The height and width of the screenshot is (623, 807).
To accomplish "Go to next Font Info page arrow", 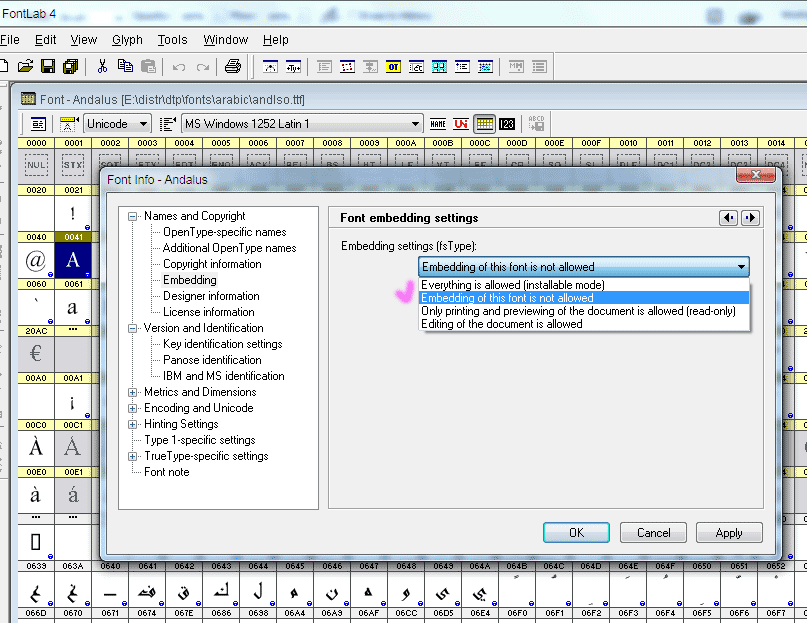I will point(750,218).
